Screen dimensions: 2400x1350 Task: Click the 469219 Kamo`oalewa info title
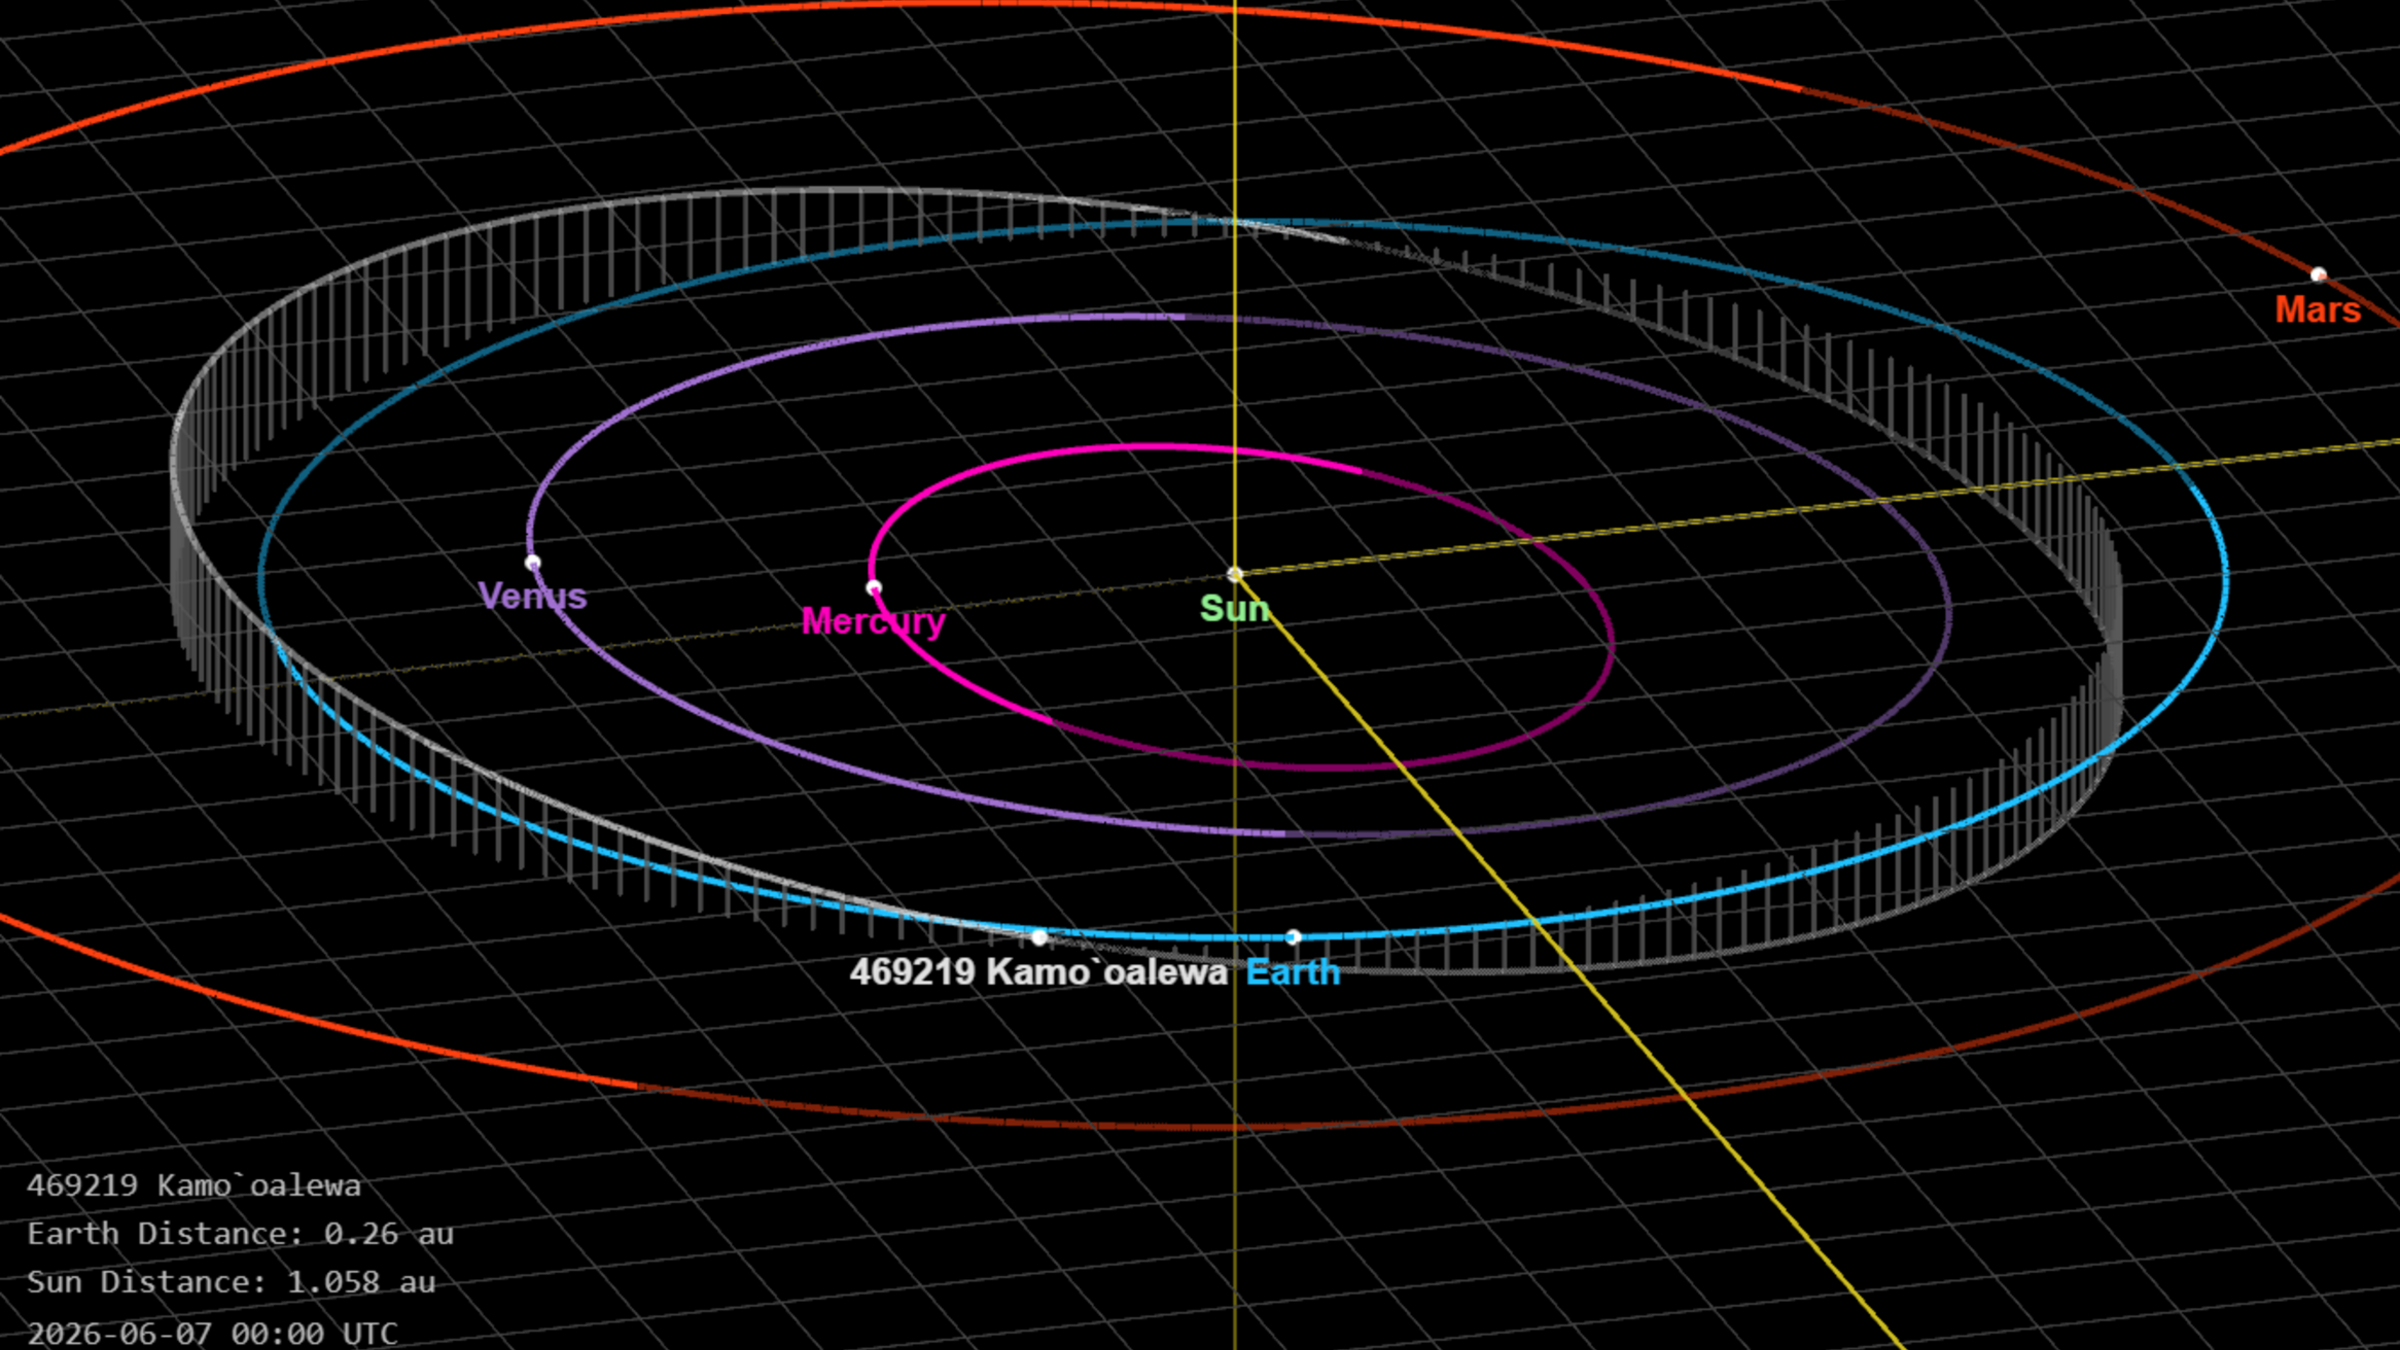coord(194,1186)
